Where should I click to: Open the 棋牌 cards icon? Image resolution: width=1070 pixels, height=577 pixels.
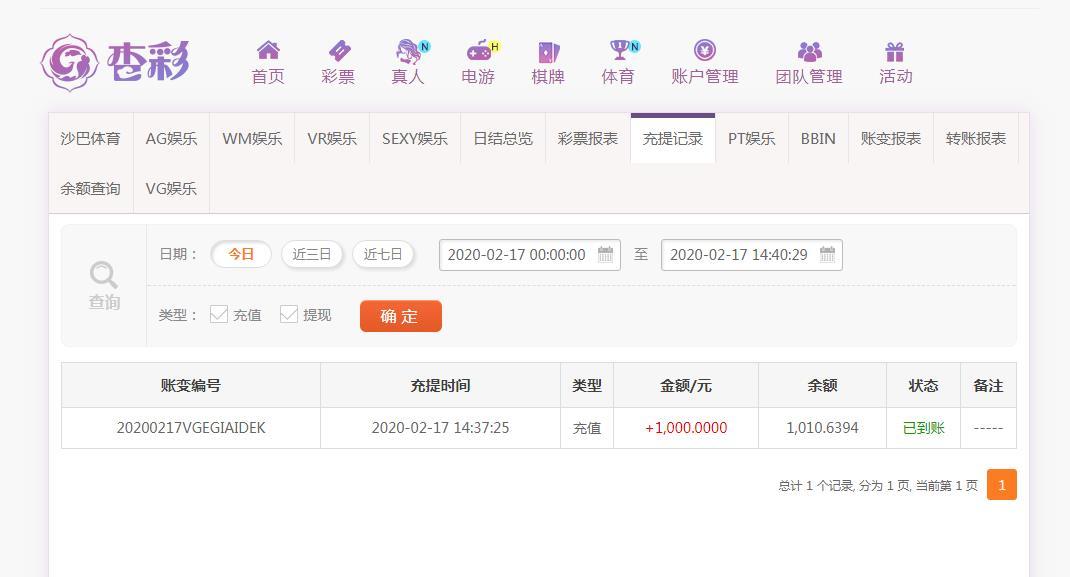pyautogui.click(x=548, y=52)
